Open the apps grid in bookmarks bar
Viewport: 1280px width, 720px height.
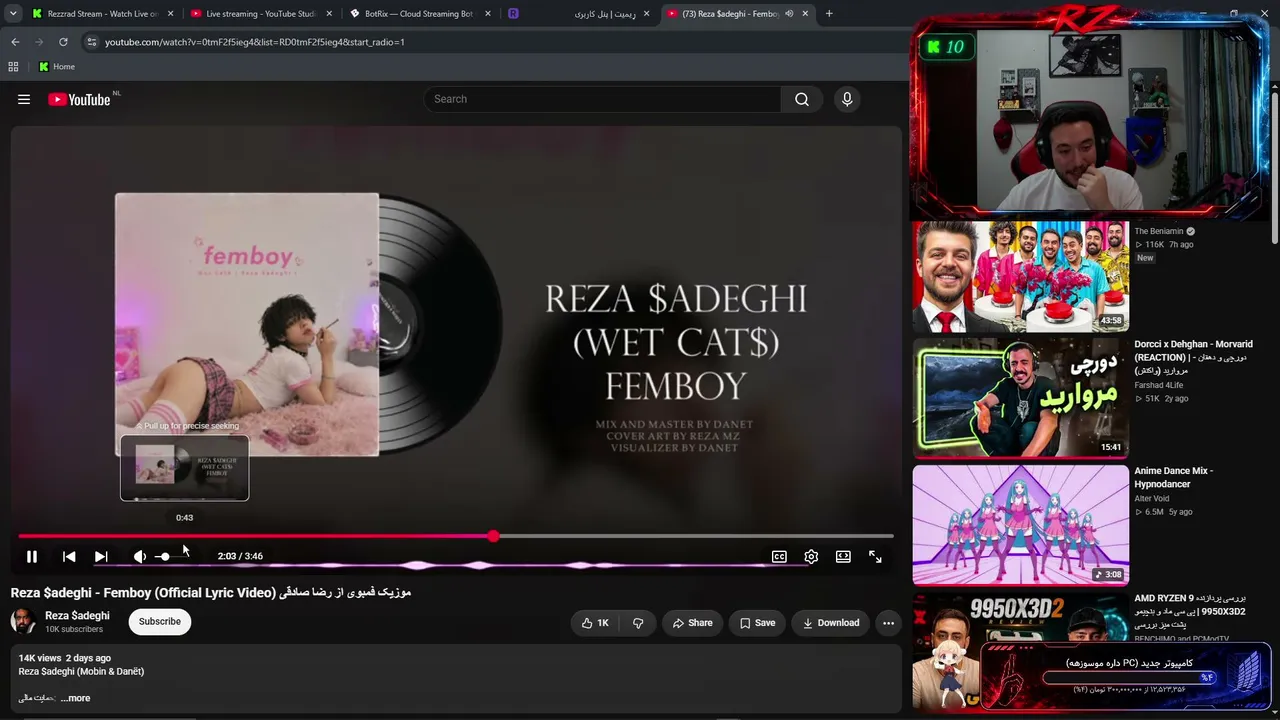point(13,67)
